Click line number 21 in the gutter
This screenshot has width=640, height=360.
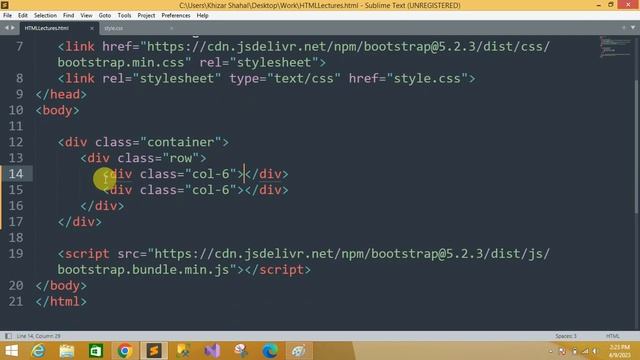[16, 301]
